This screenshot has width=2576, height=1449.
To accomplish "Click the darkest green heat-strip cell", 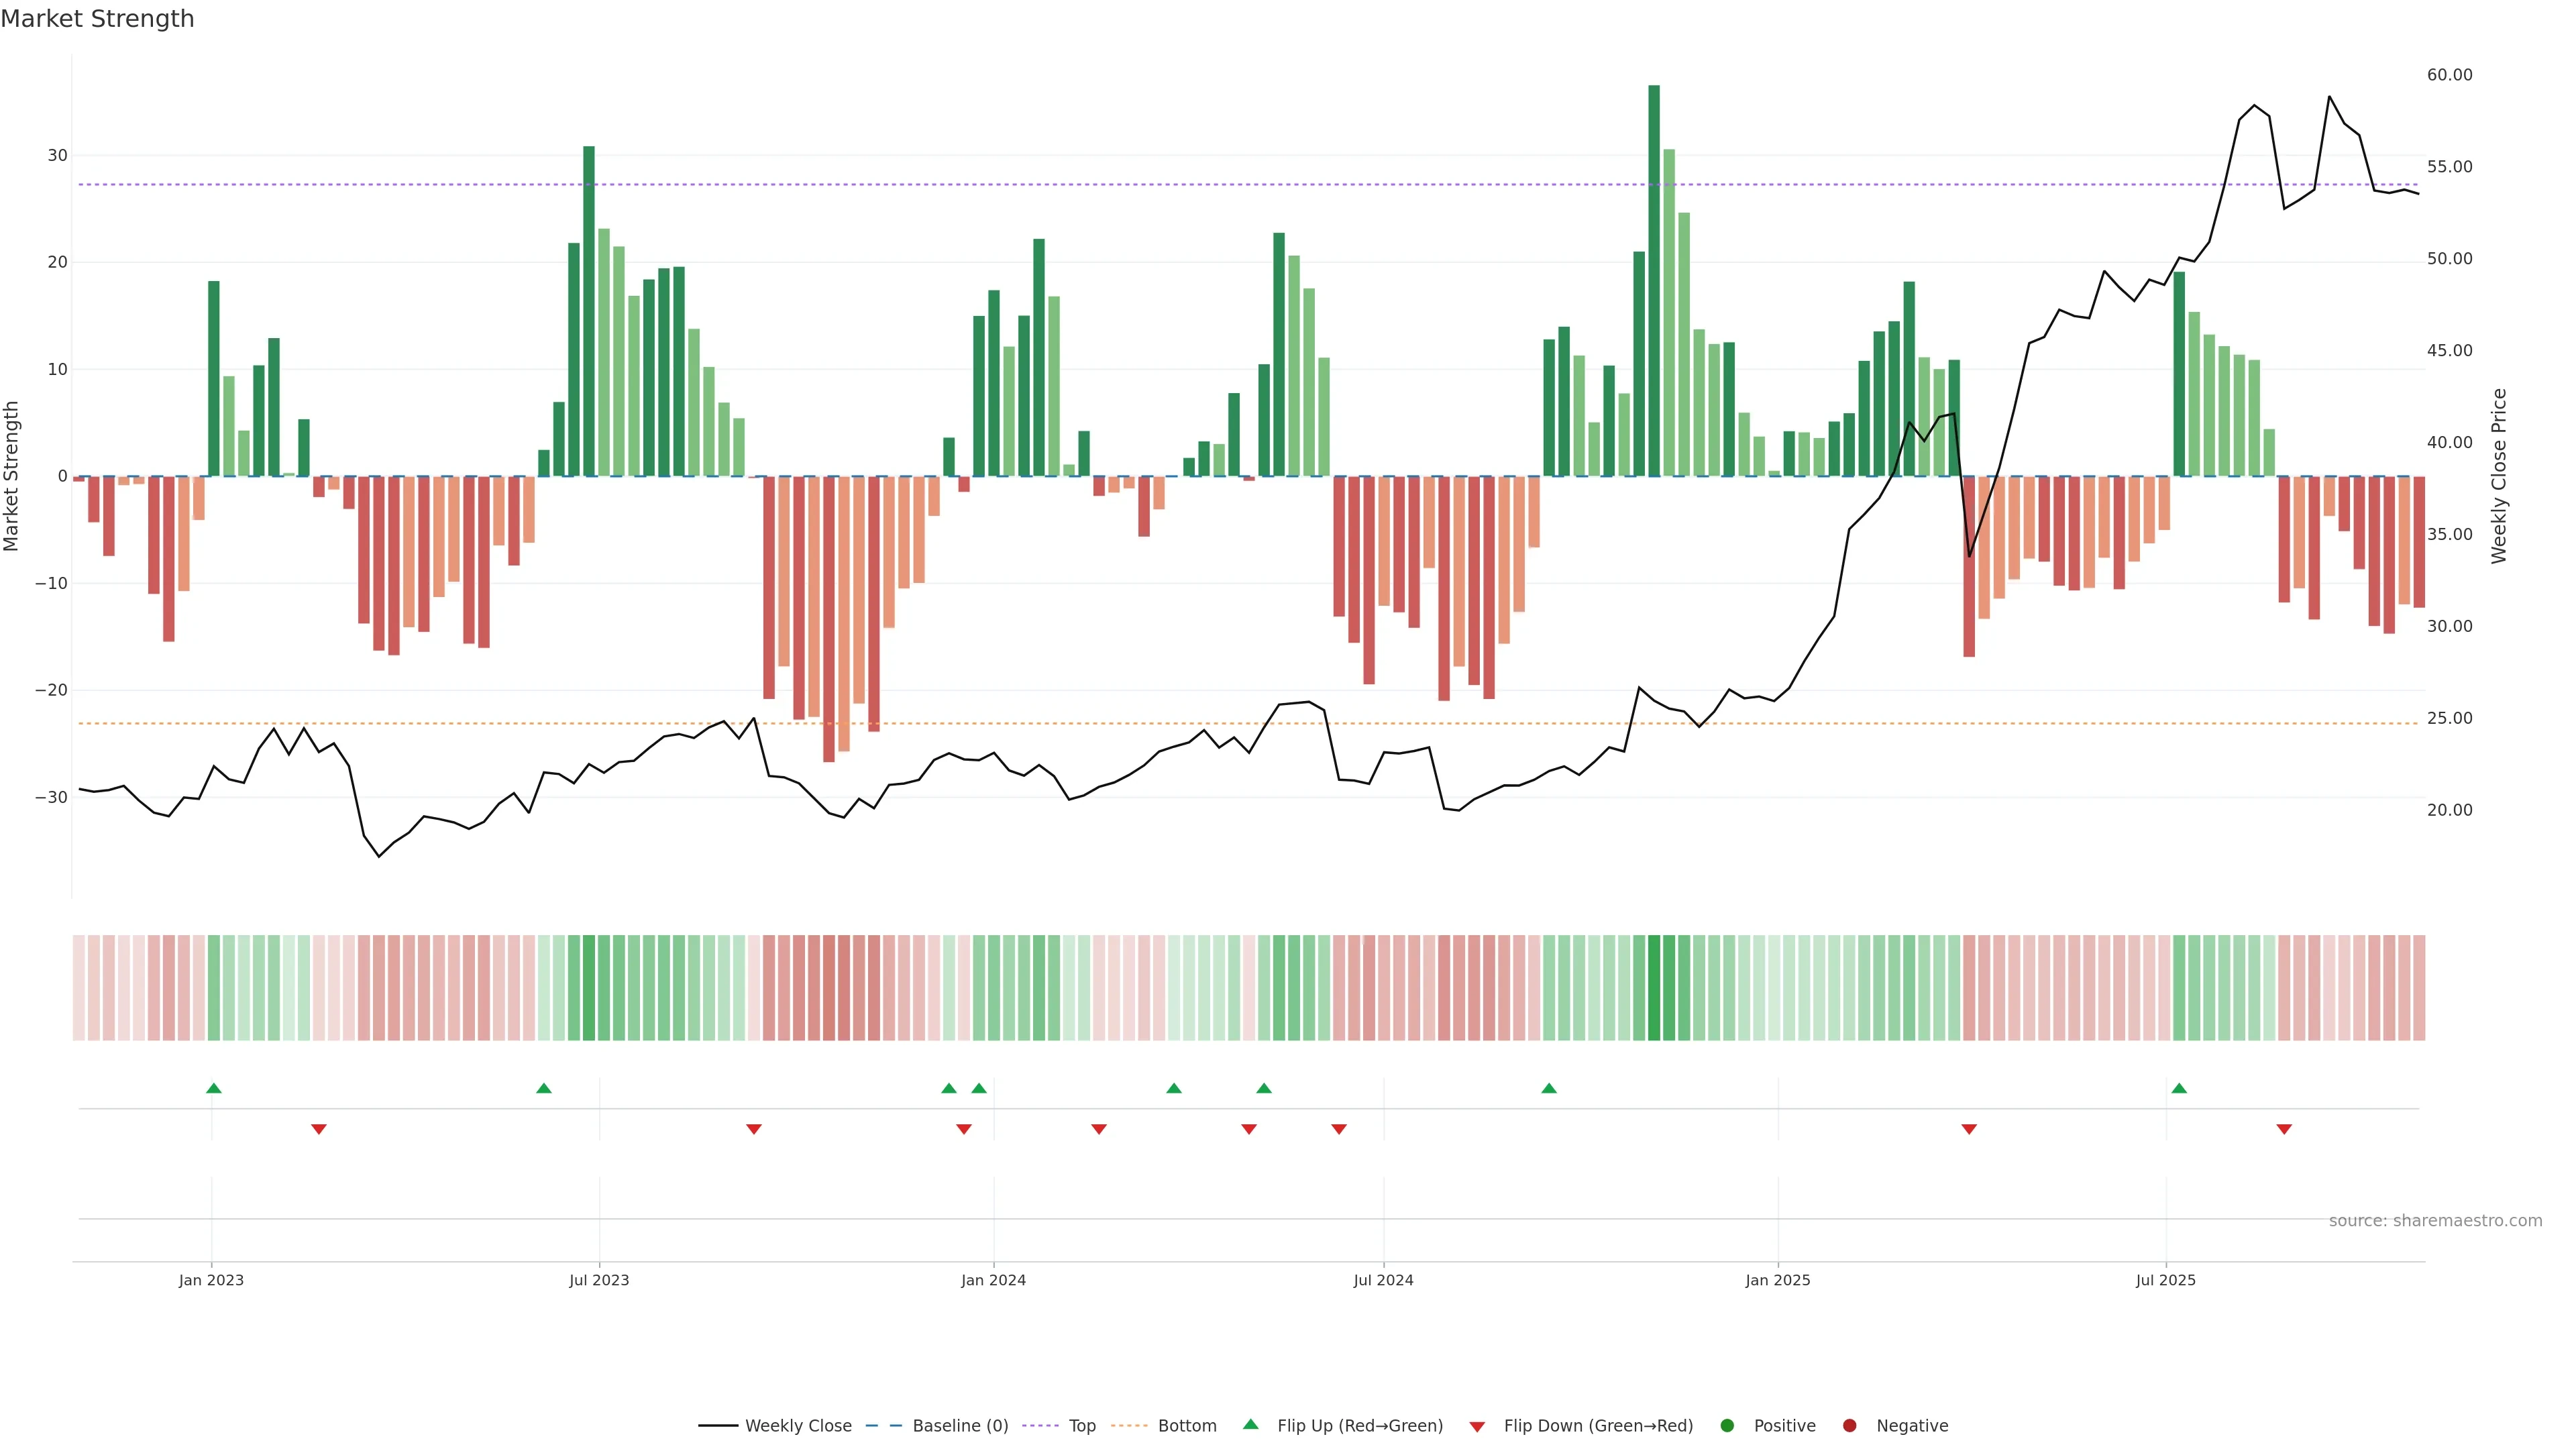I will tap(1654, 988).
